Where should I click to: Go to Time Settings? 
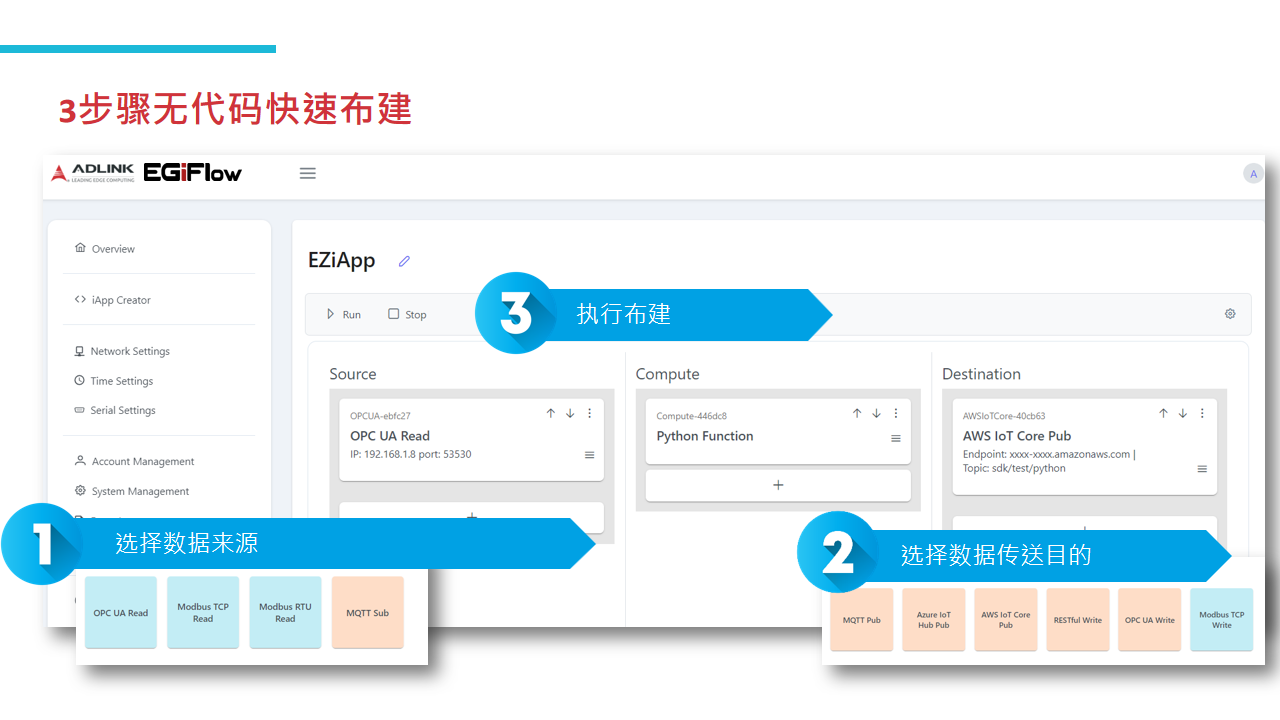point(113,381)
